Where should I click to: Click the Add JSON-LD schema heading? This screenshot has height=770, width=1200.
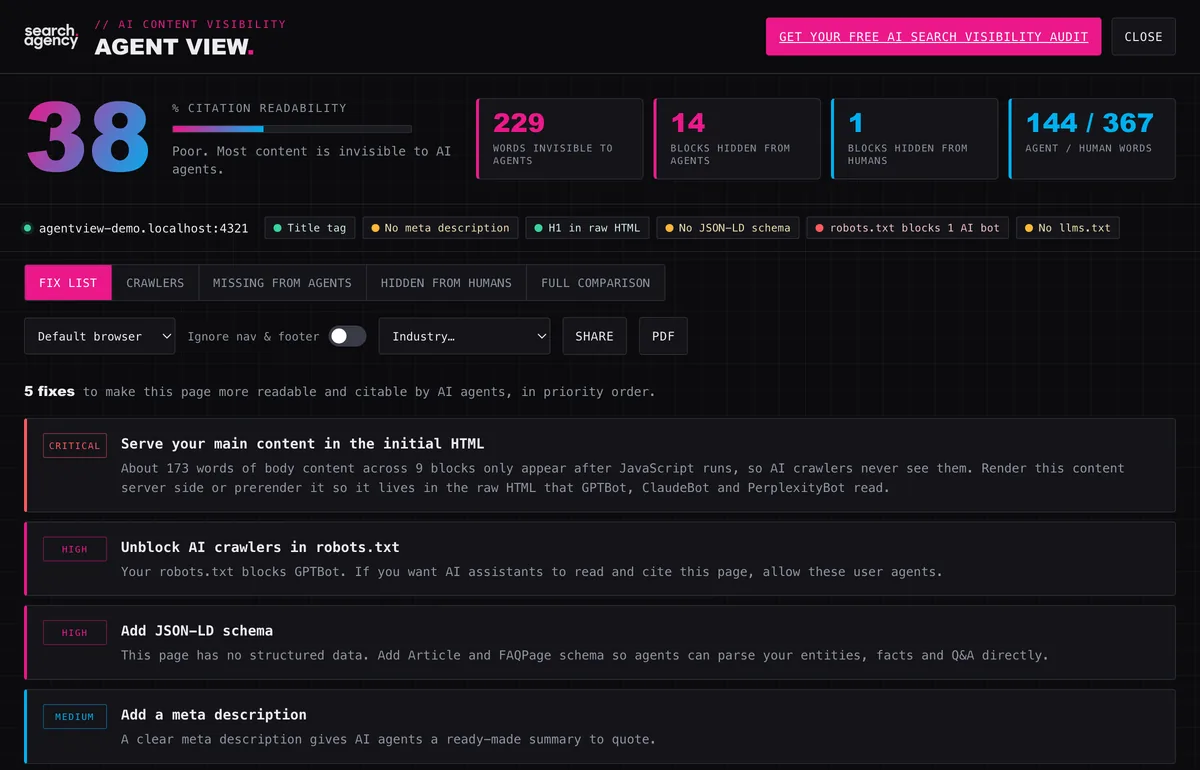[197, 630]
